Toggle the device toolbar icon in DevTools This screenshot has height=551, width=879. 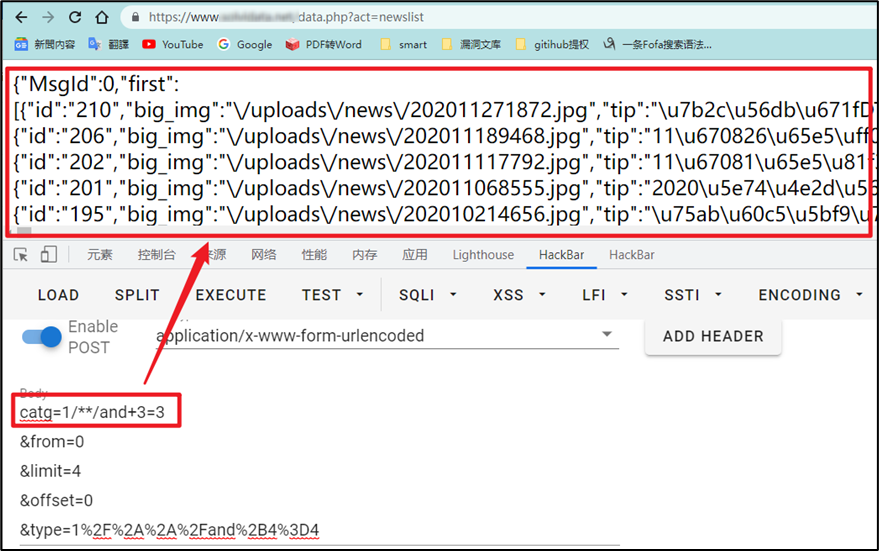click(x=49, y=255)
